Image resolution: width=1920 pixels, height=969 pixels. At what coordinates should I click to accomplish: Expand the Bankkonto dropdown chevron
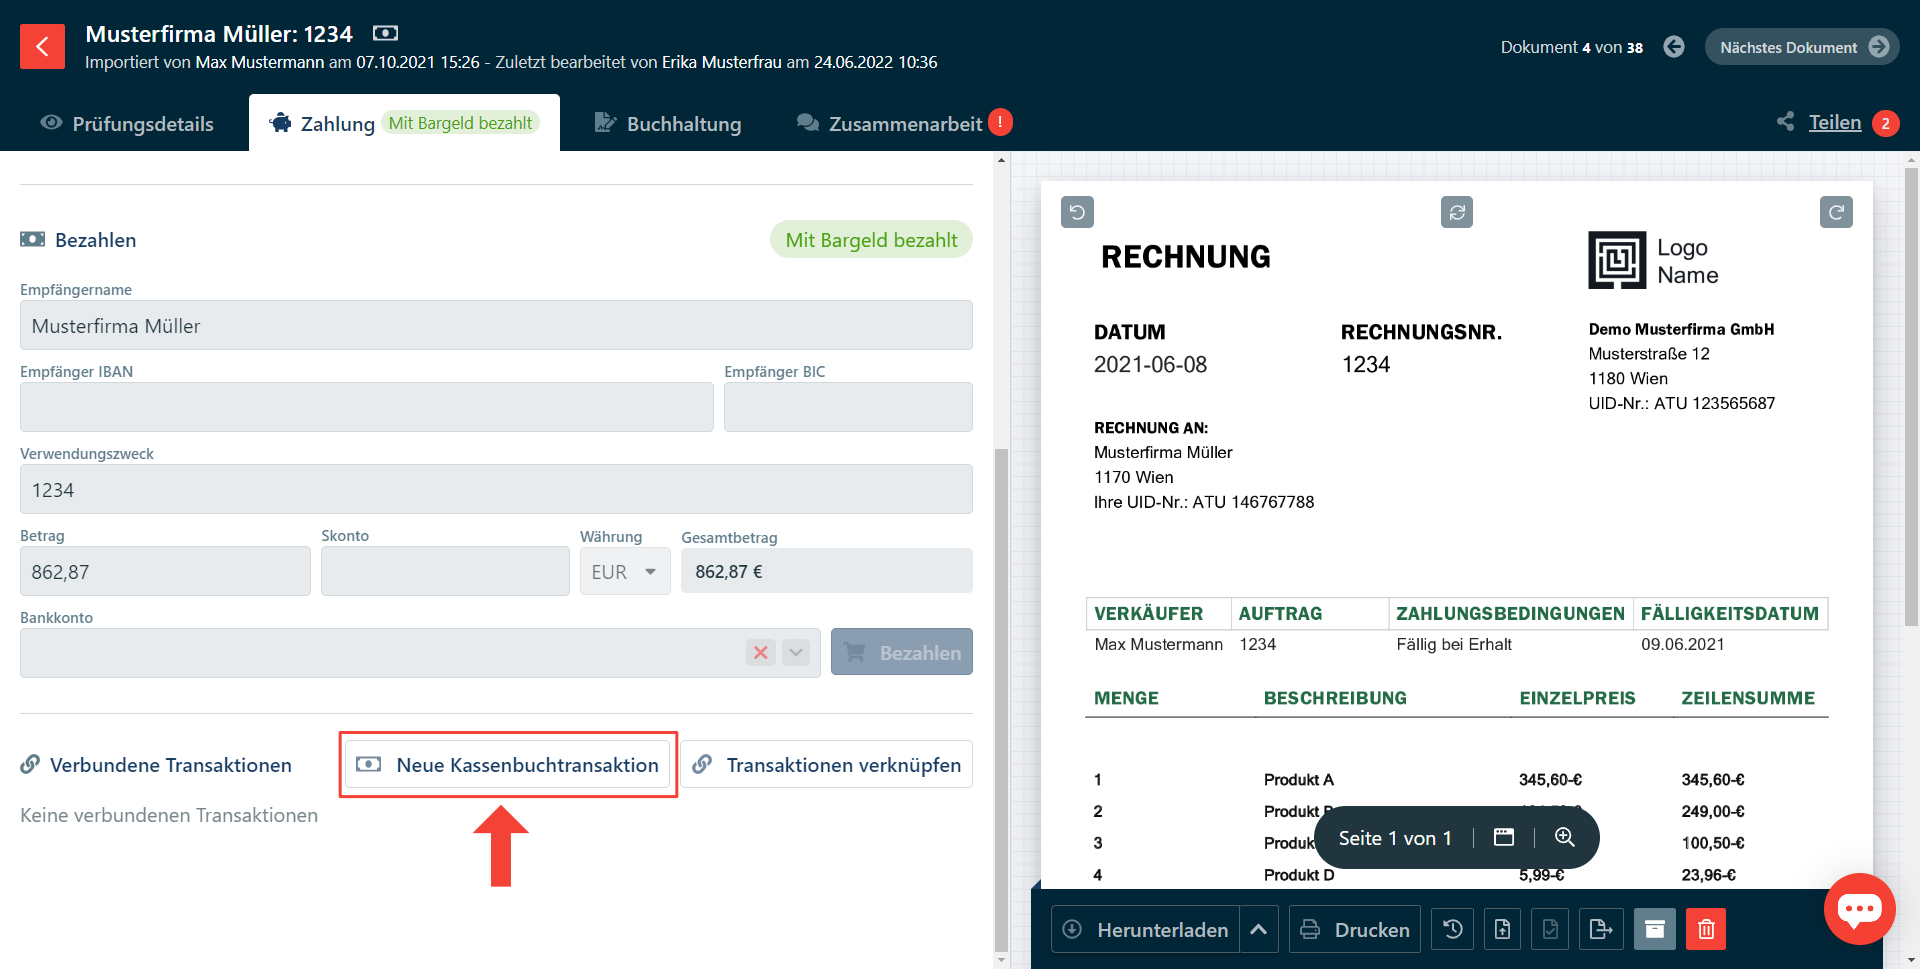pyautogui.click(x=796, y=653)
